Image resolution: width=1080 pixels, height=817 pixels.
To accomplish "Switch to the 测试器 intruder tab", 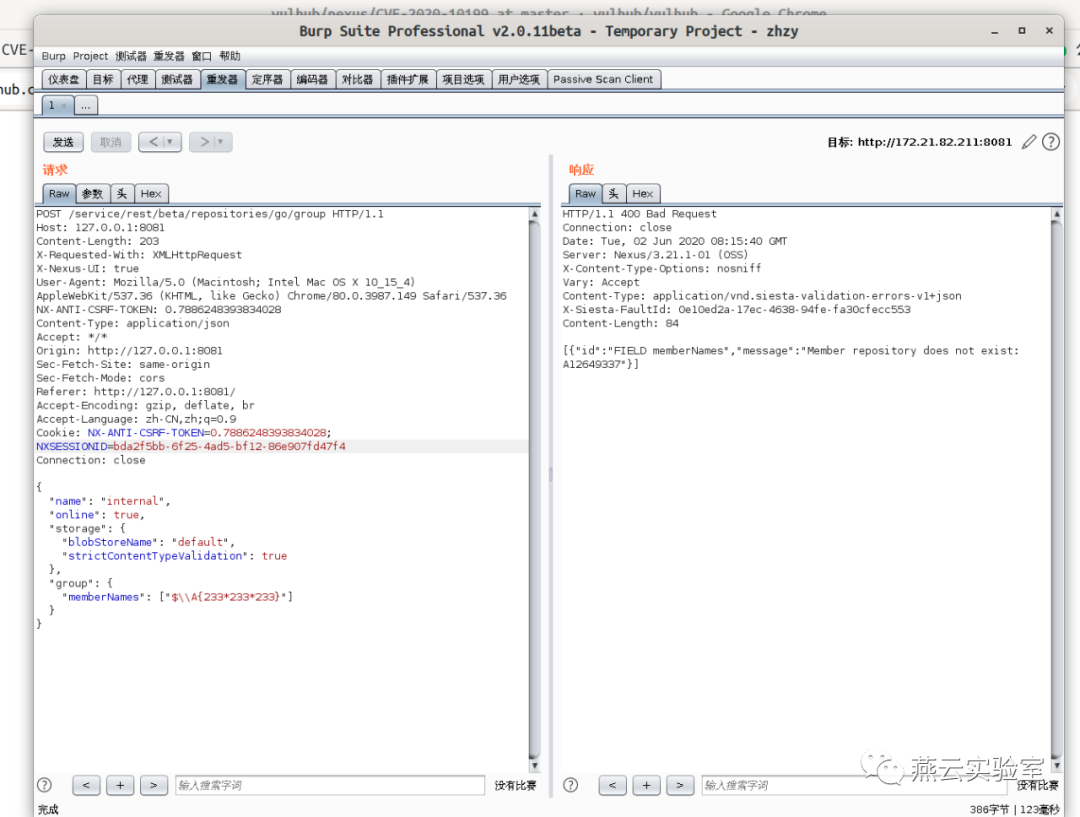I will (x=177, y=79).
